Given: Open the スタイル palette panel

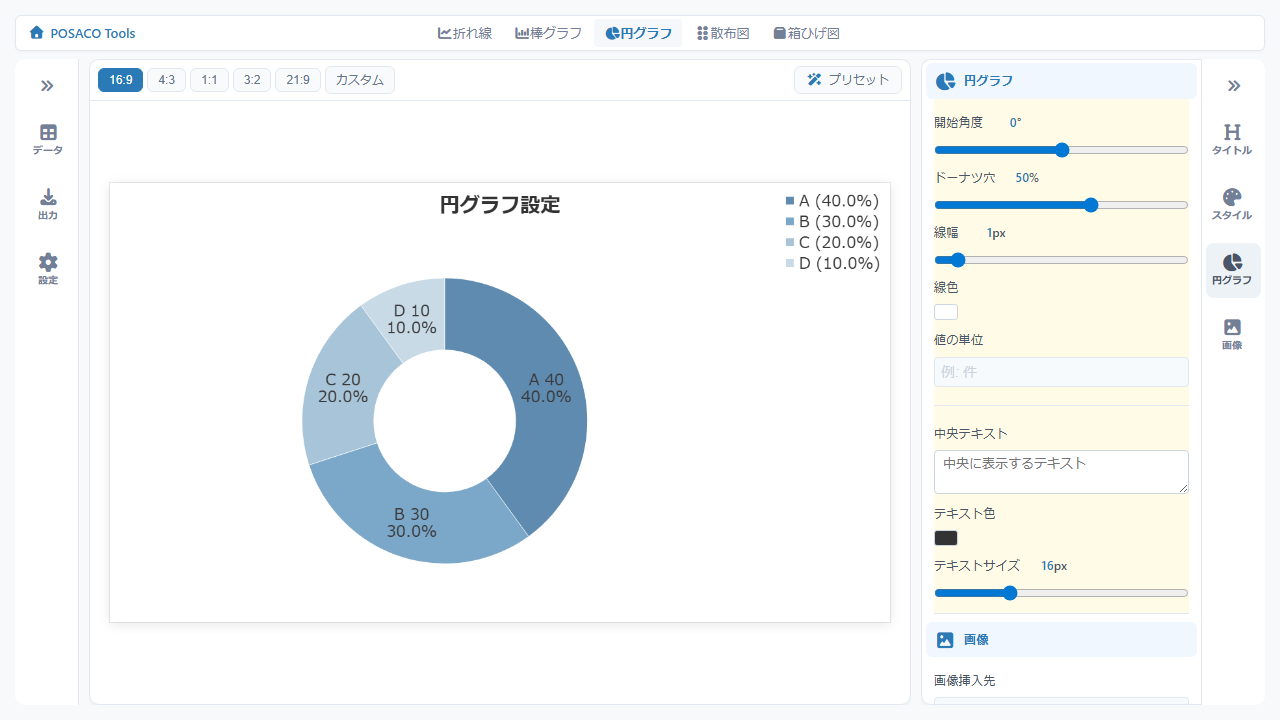Looking at the screenshot, I should [x=1232, y=204].
